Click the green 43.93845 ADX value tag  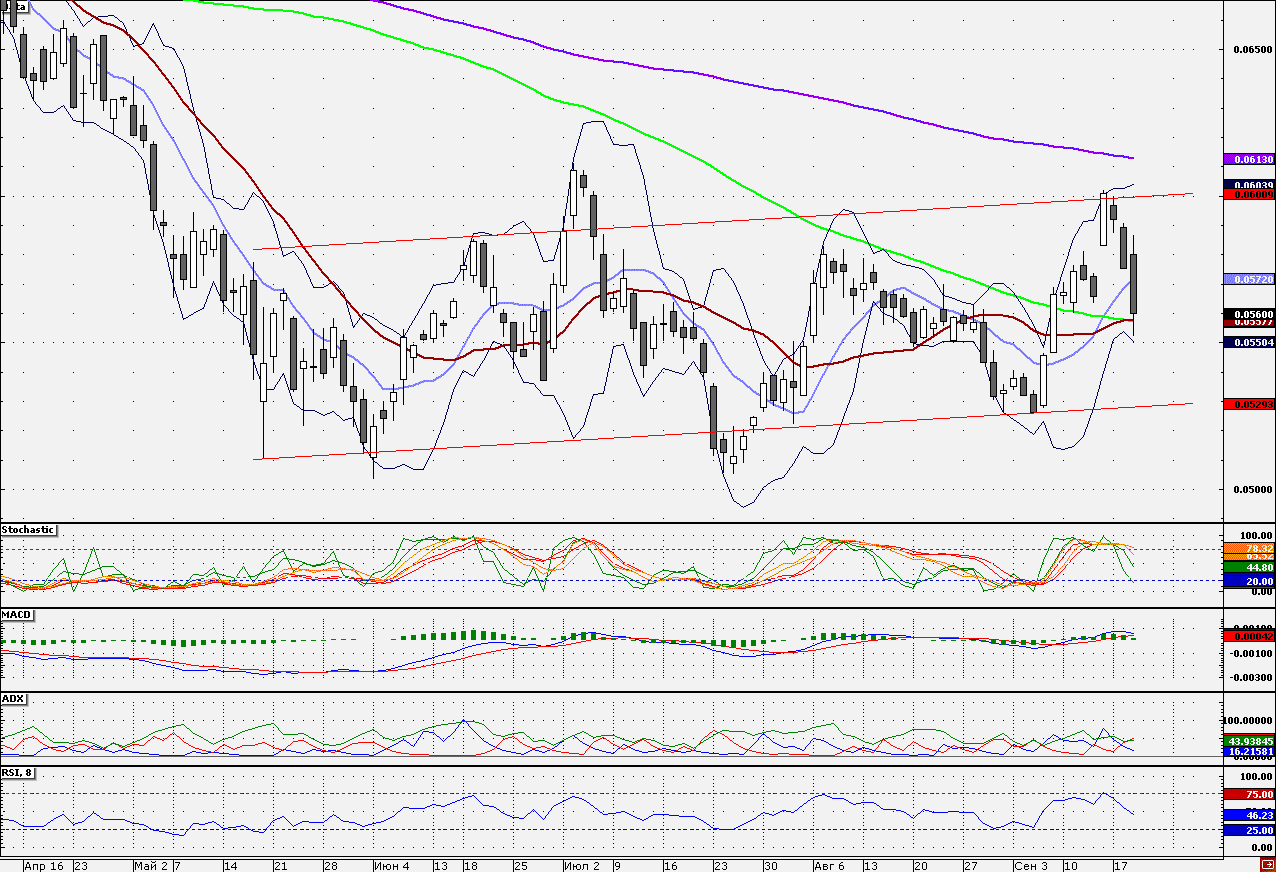click(1248, 741)
